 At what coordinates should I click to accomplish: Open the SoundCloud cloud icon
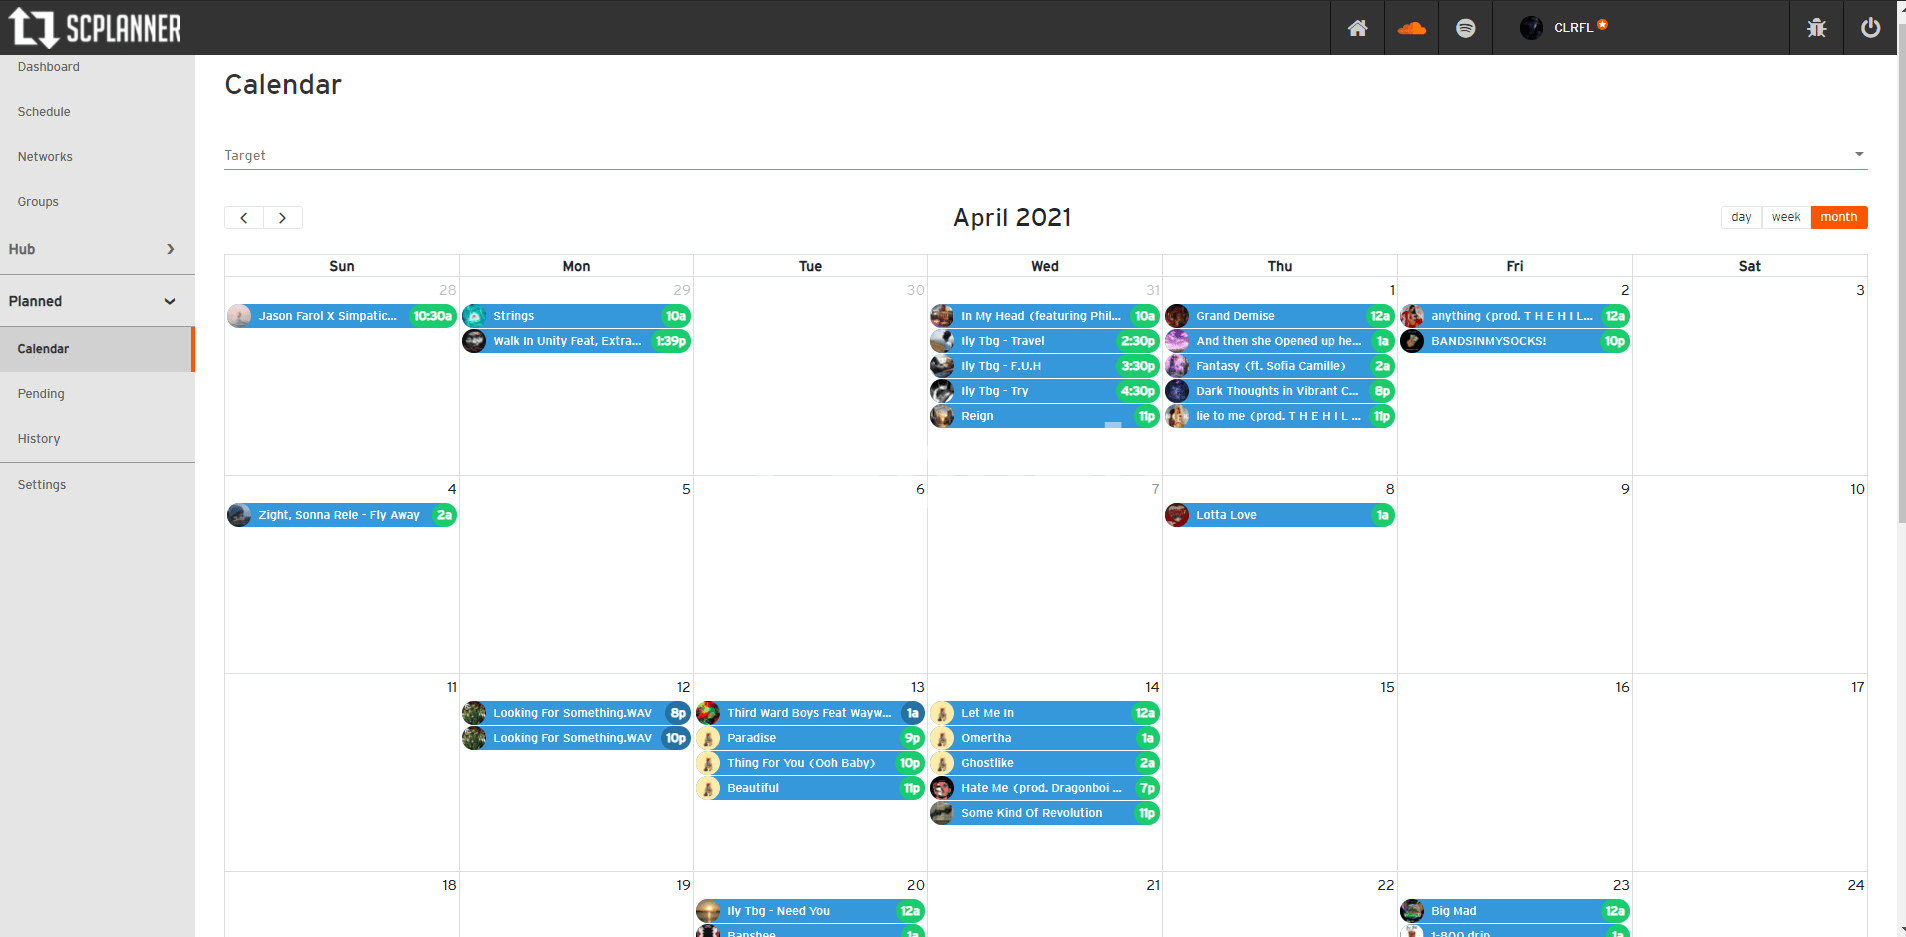coord(1411,28)
